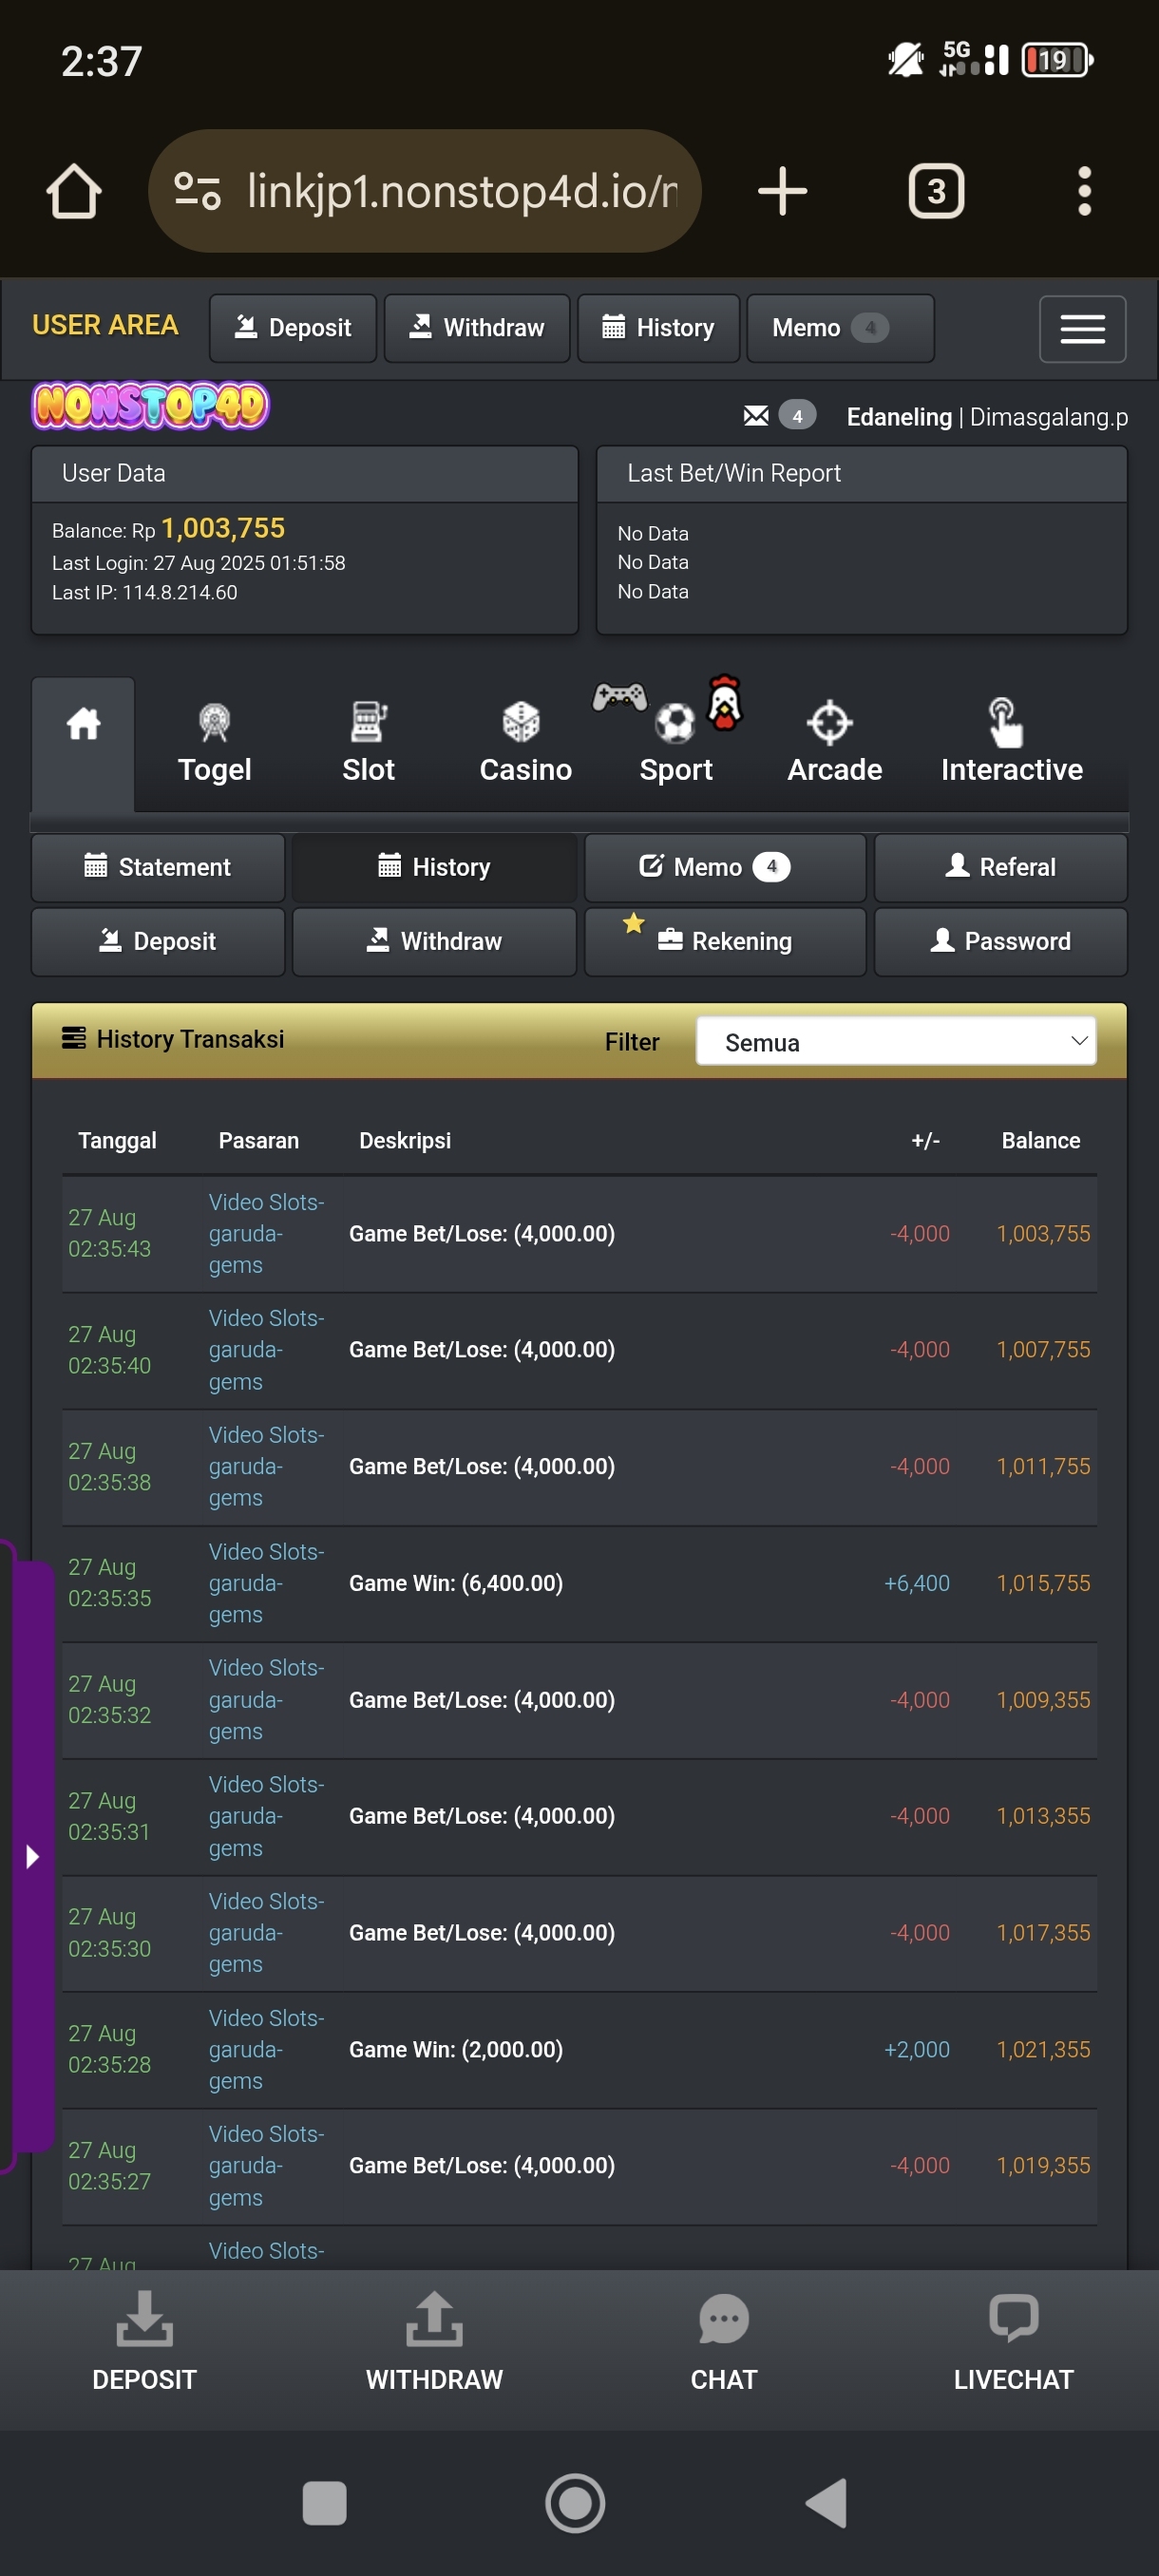Viewport: 1159px width, 2576px height.
Task: Open the Rekening button
Action: click(x=725, y=941)
